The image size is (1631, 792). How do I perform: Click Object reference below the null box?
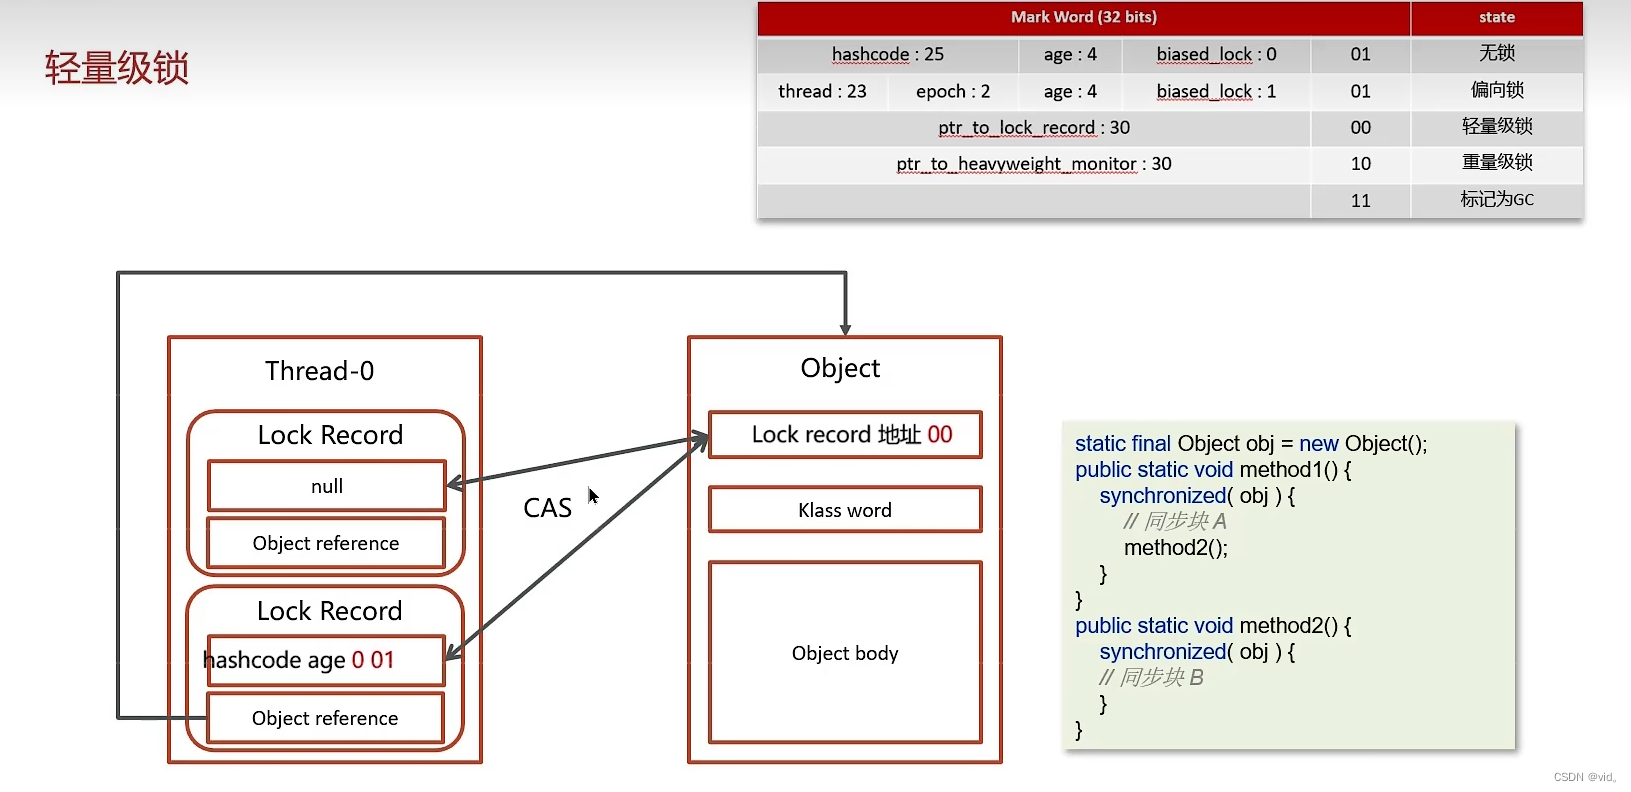(326, 543)
